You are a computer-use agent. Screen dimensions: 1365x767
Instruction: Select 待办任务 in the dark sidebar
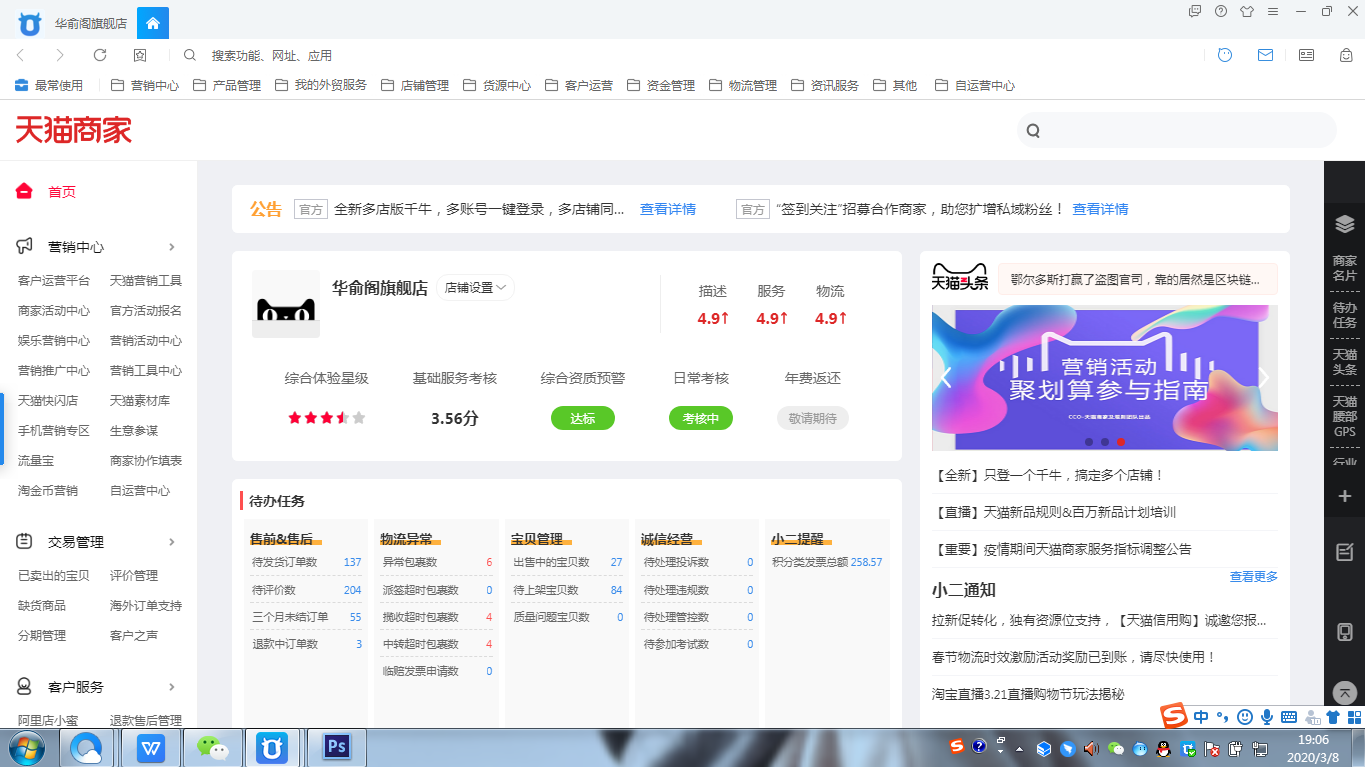pyautogui.click(x=1345, y=315)
